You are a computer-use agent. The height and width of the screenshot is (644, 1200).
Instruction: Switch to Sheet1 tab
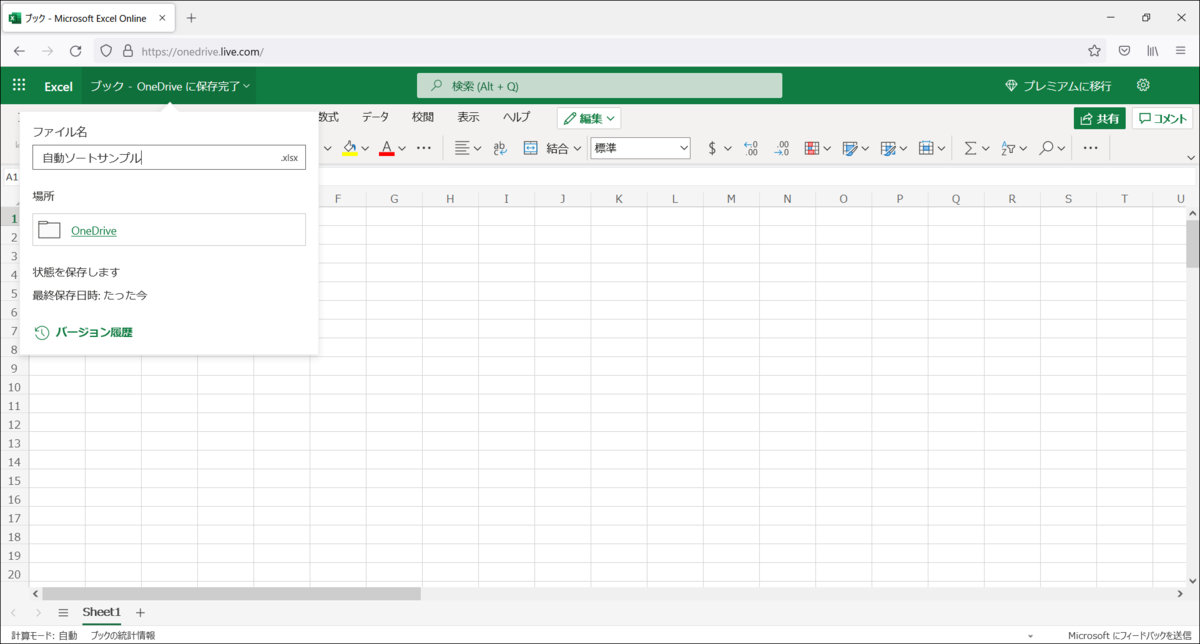click(102, 612)
